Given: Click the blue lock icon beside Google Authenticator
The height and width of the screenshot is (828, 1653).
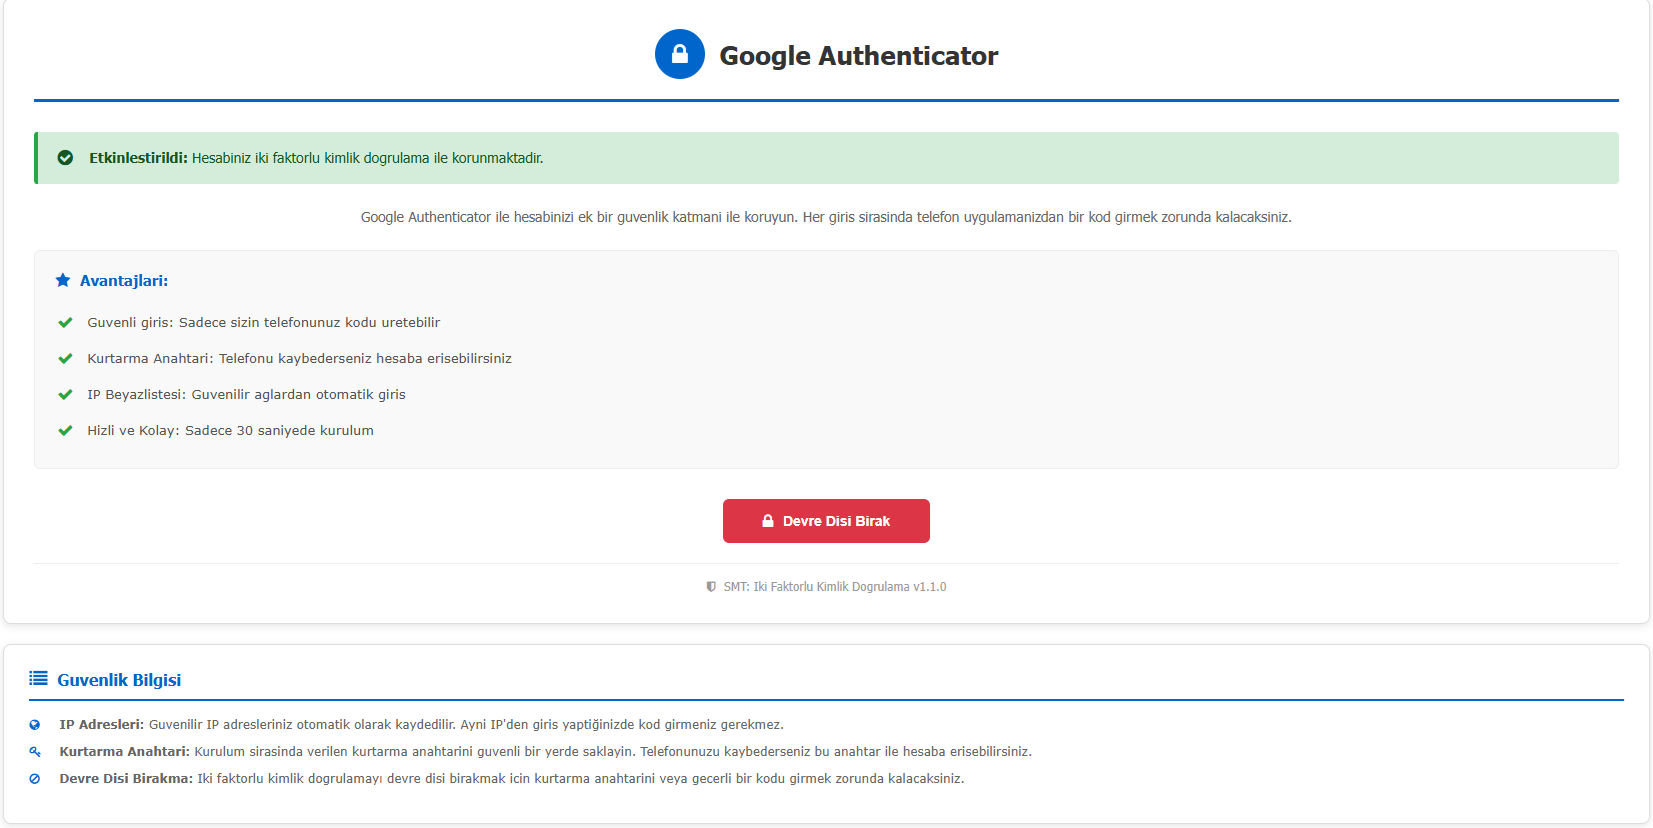Looking at the screenshot, I should [x=679, y=54].
